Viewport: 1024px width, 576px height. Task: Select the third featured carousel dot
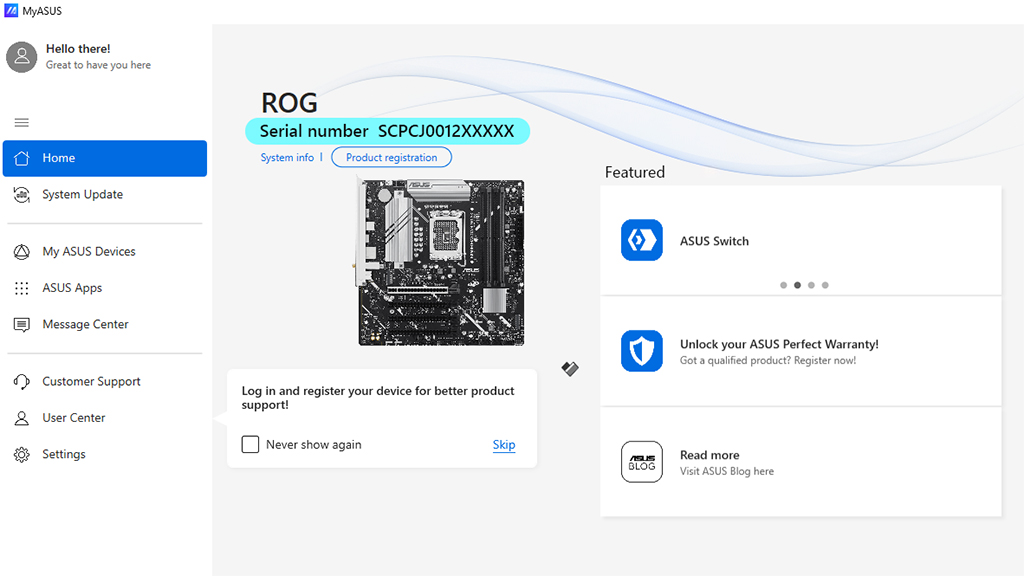811,285
